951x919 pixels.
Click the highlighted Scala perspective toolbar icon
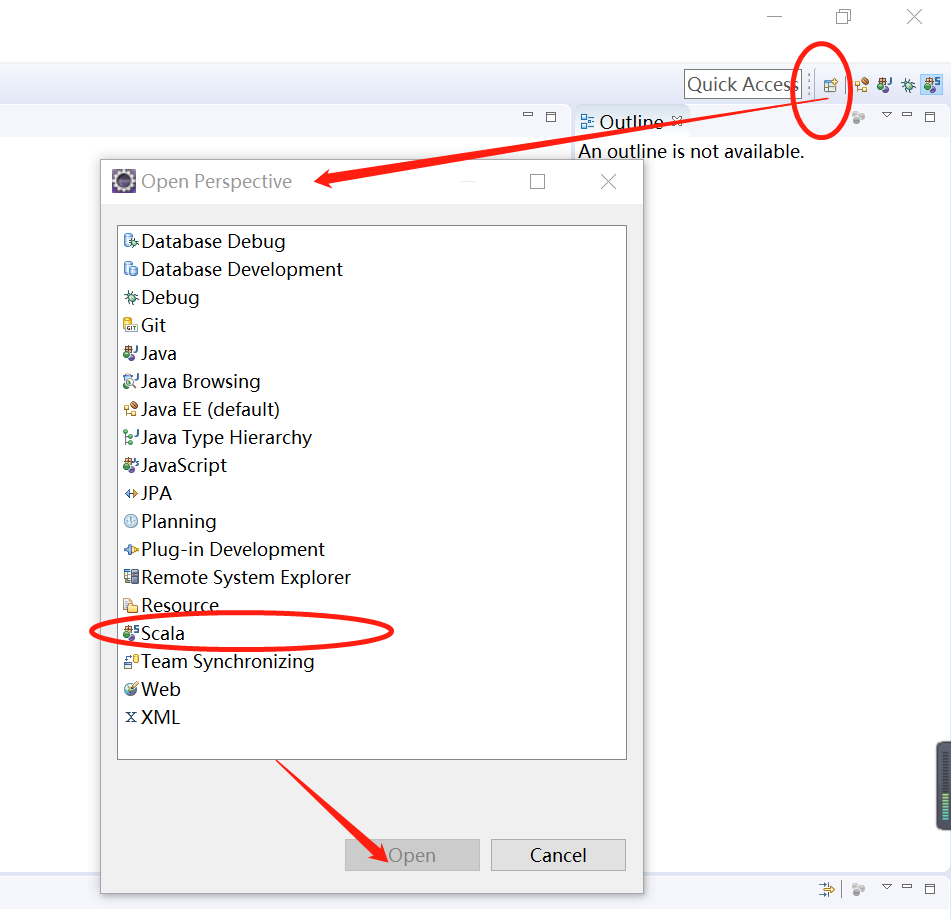932,84
